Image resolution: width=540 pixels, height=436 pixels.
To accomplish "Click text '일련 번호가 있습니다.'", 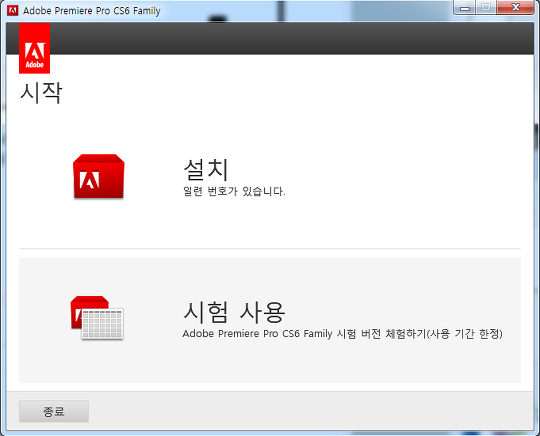I will (234, 191).
